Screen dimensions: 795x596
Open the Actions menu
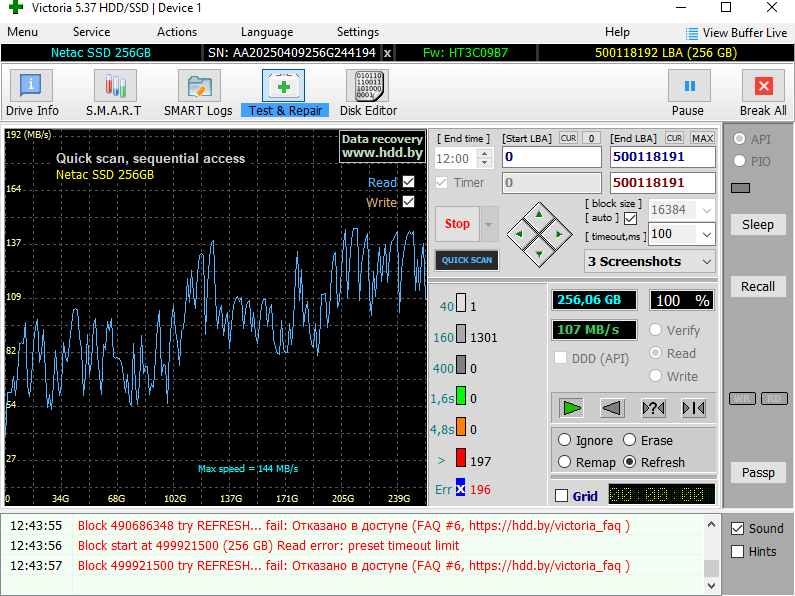coord(177,32)
